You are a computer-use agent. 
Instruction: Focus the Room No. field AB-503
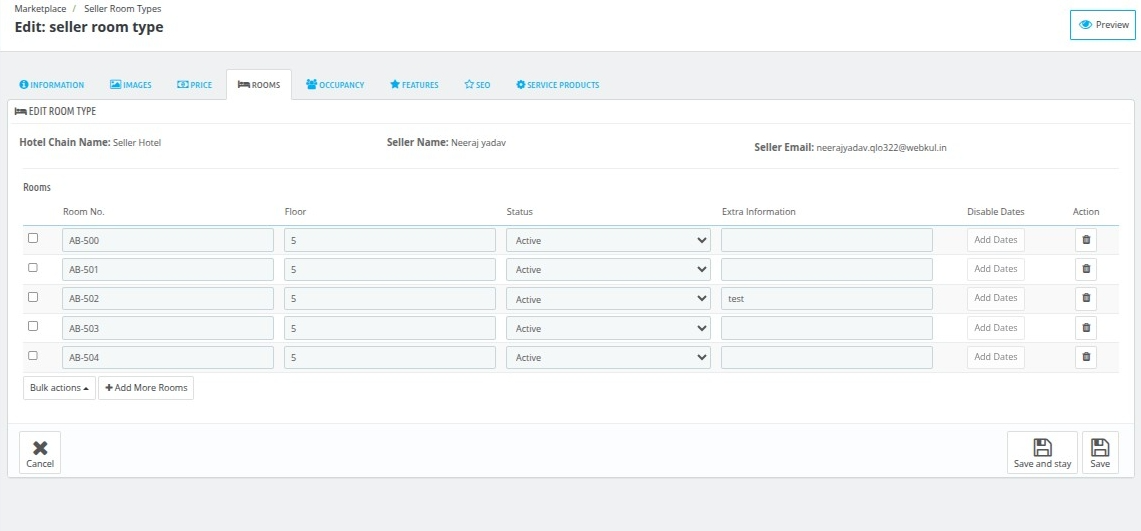point(168,328)
